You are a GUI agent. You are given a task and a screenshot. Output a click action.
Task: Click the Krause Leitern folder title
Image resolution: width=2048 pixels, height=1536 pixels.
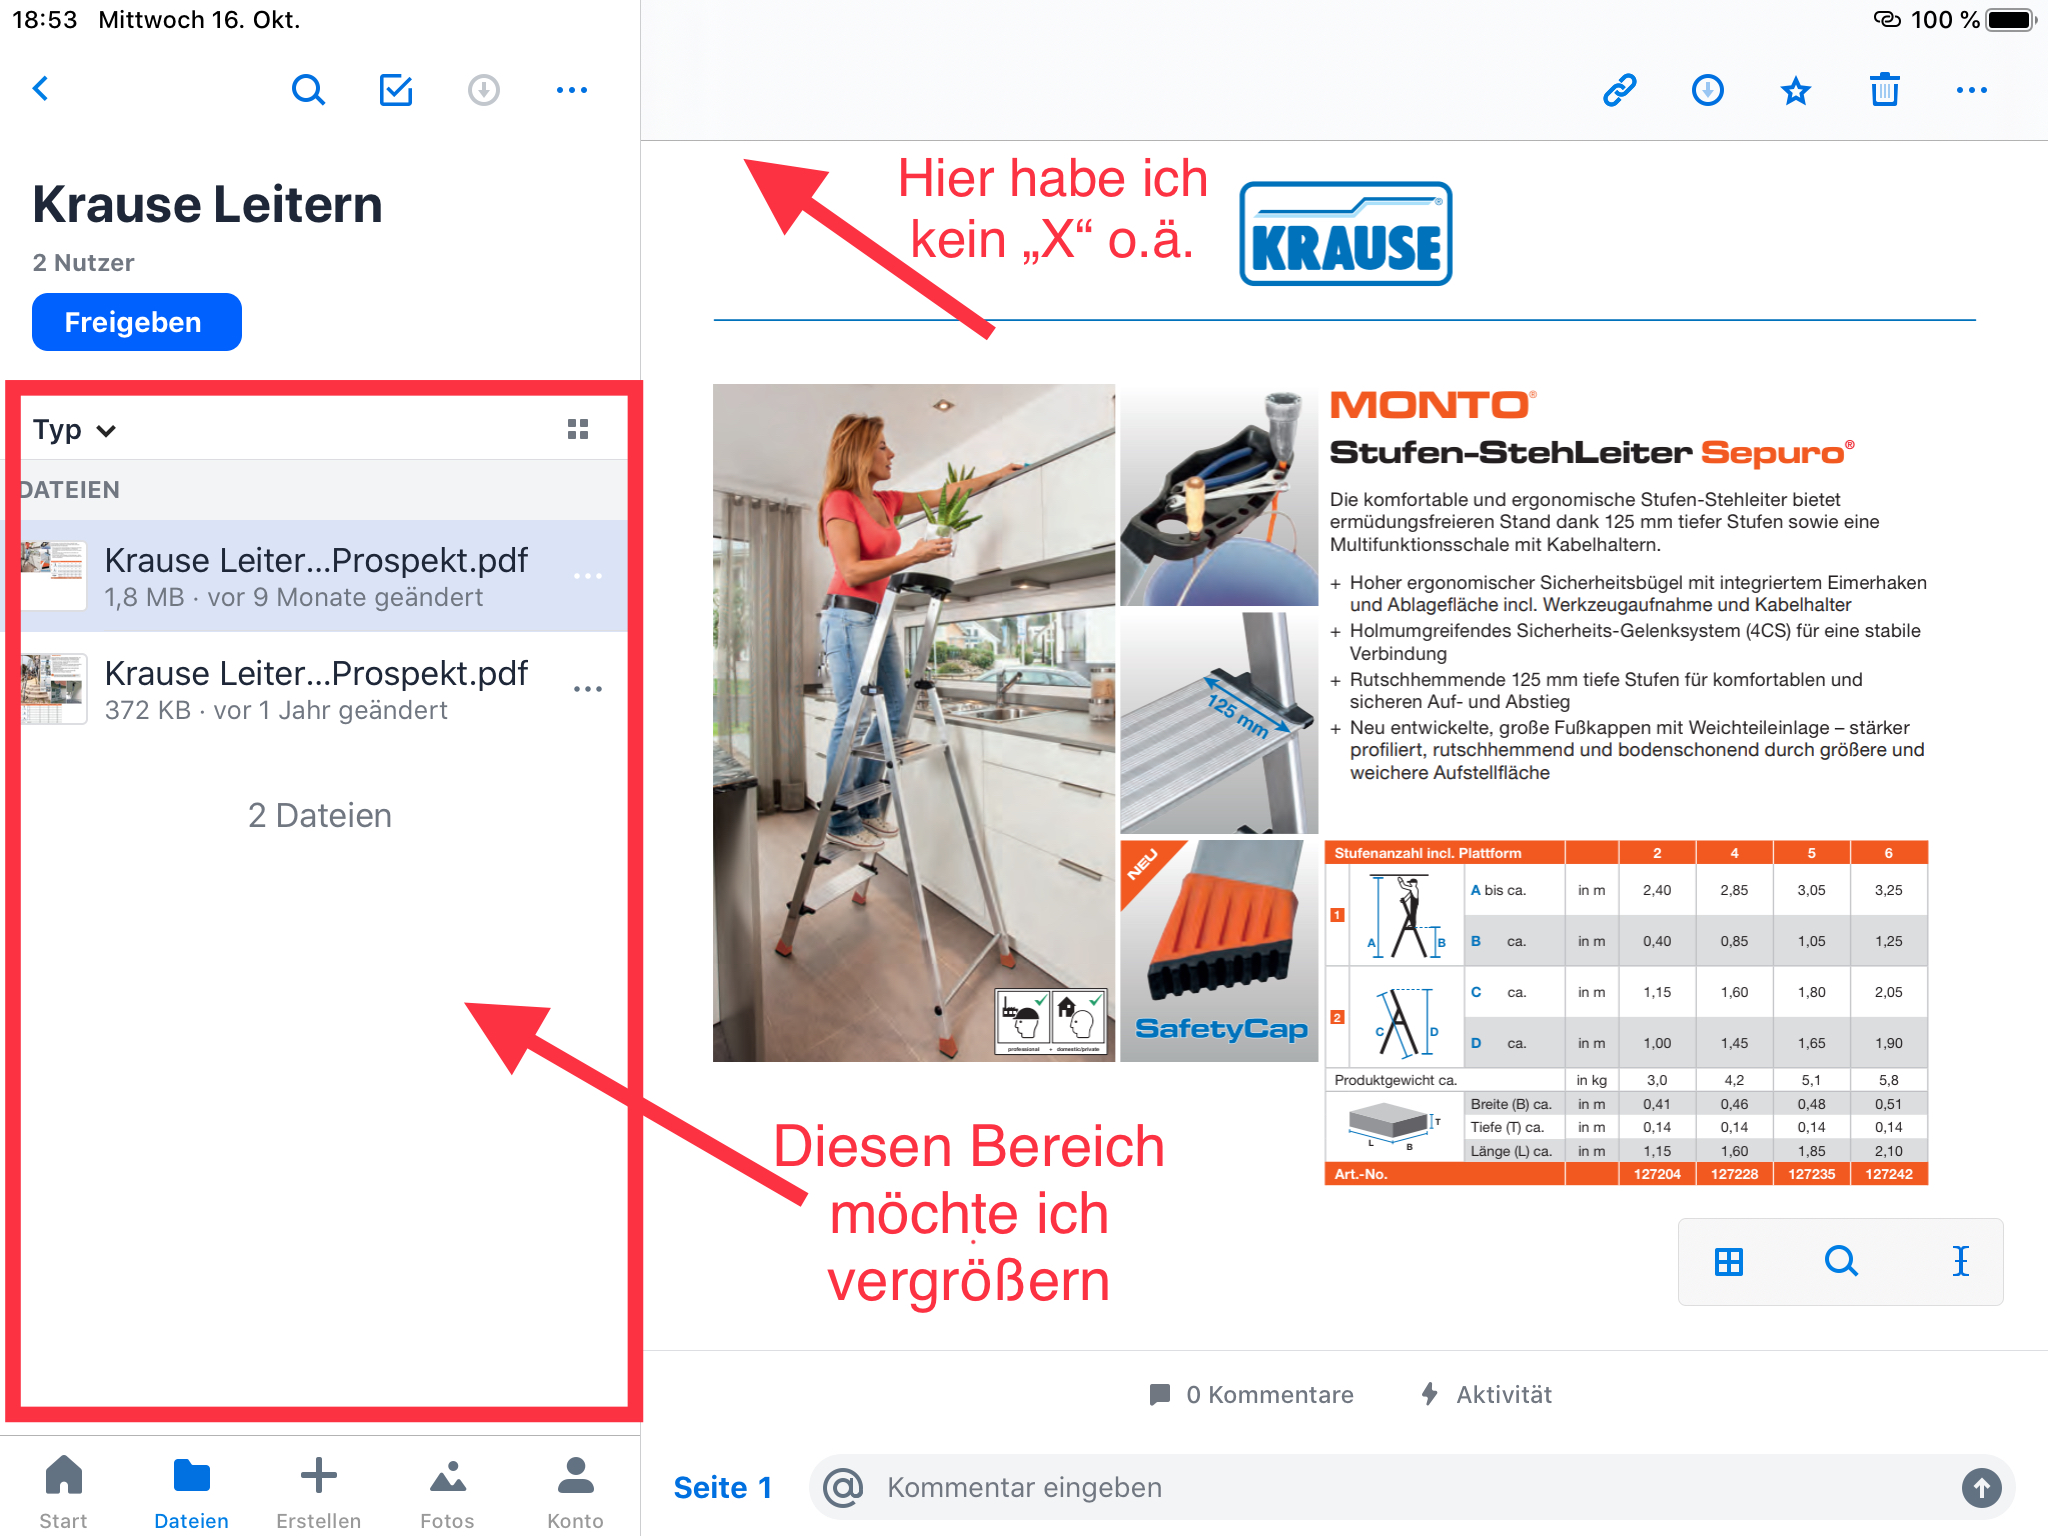(x=207, y=205)
